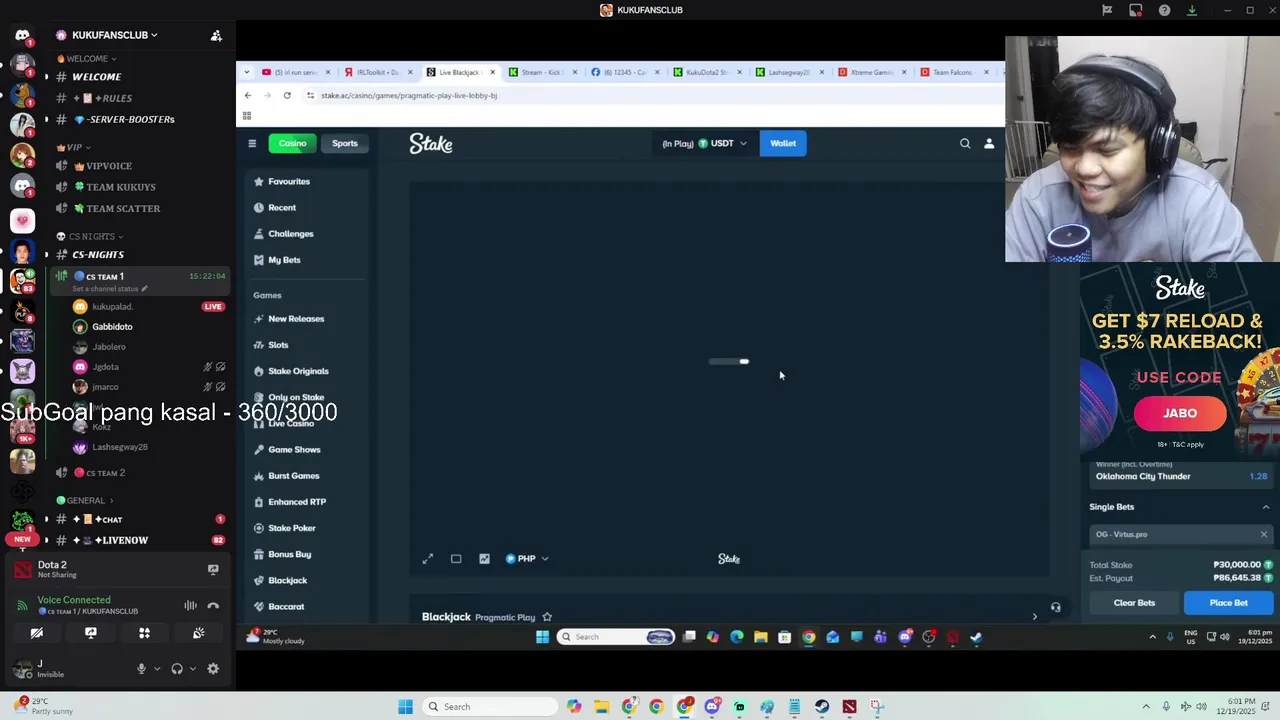Viewport: 1280px width, 720px height.
Task: Open the Stake Wallet
Action: point(783,143)
